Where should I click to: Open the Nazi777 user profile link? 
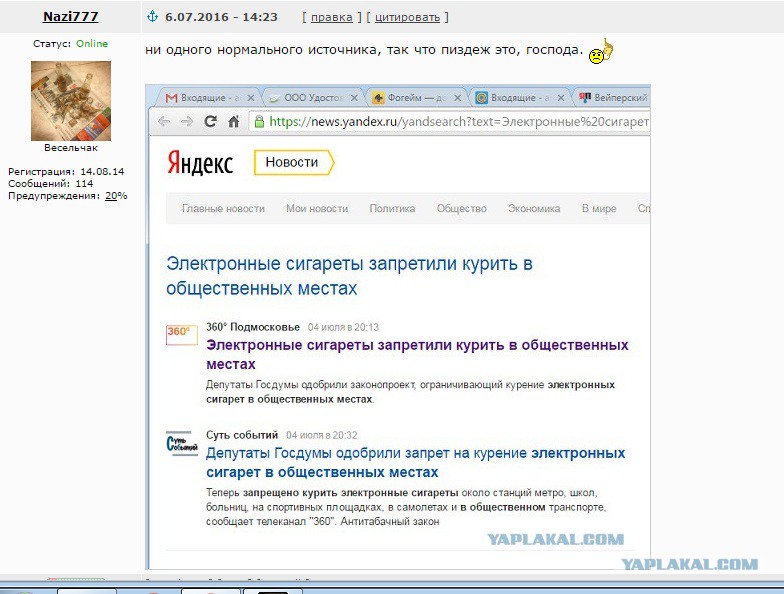click(x=70, y=16)
